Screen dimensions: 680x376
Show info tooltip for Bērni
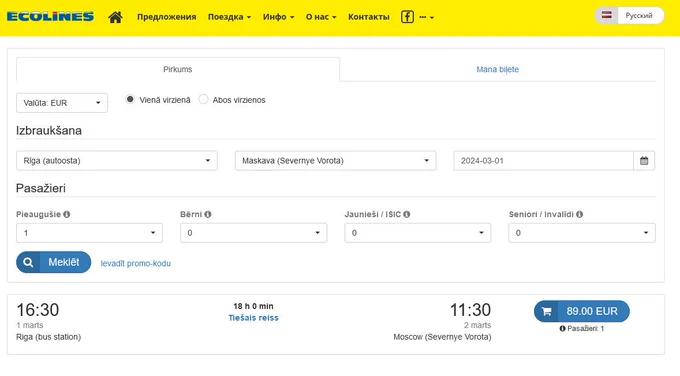tap(208, 214)
